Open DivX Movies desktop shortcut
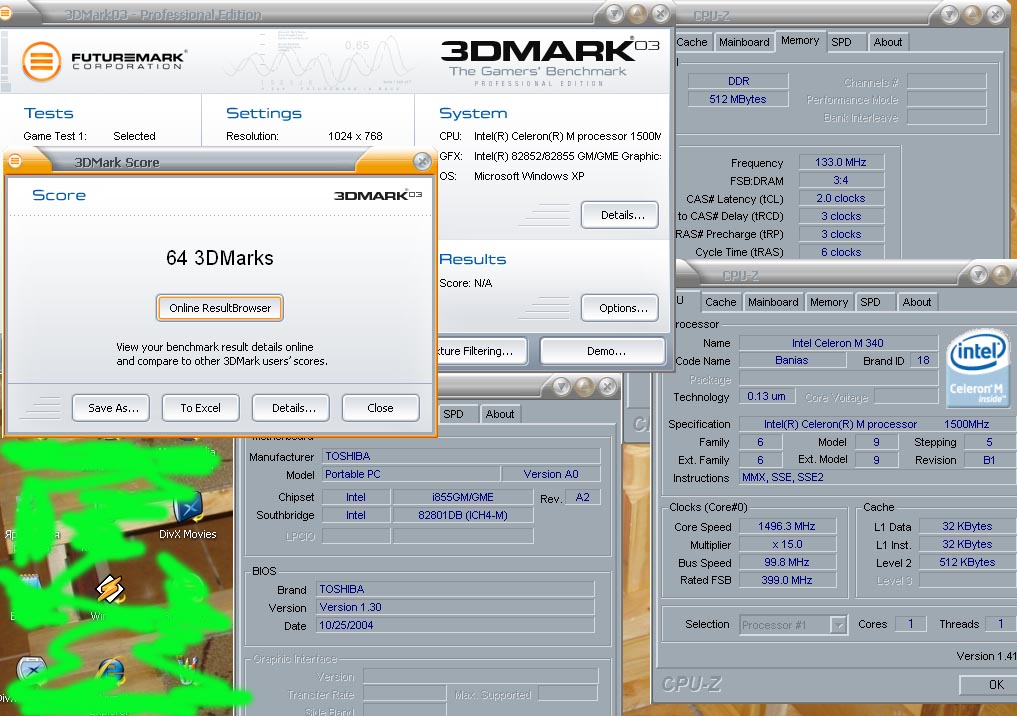Image resolution: width=1017 pixels, height=716 pixels. click(x=187, y=516)
